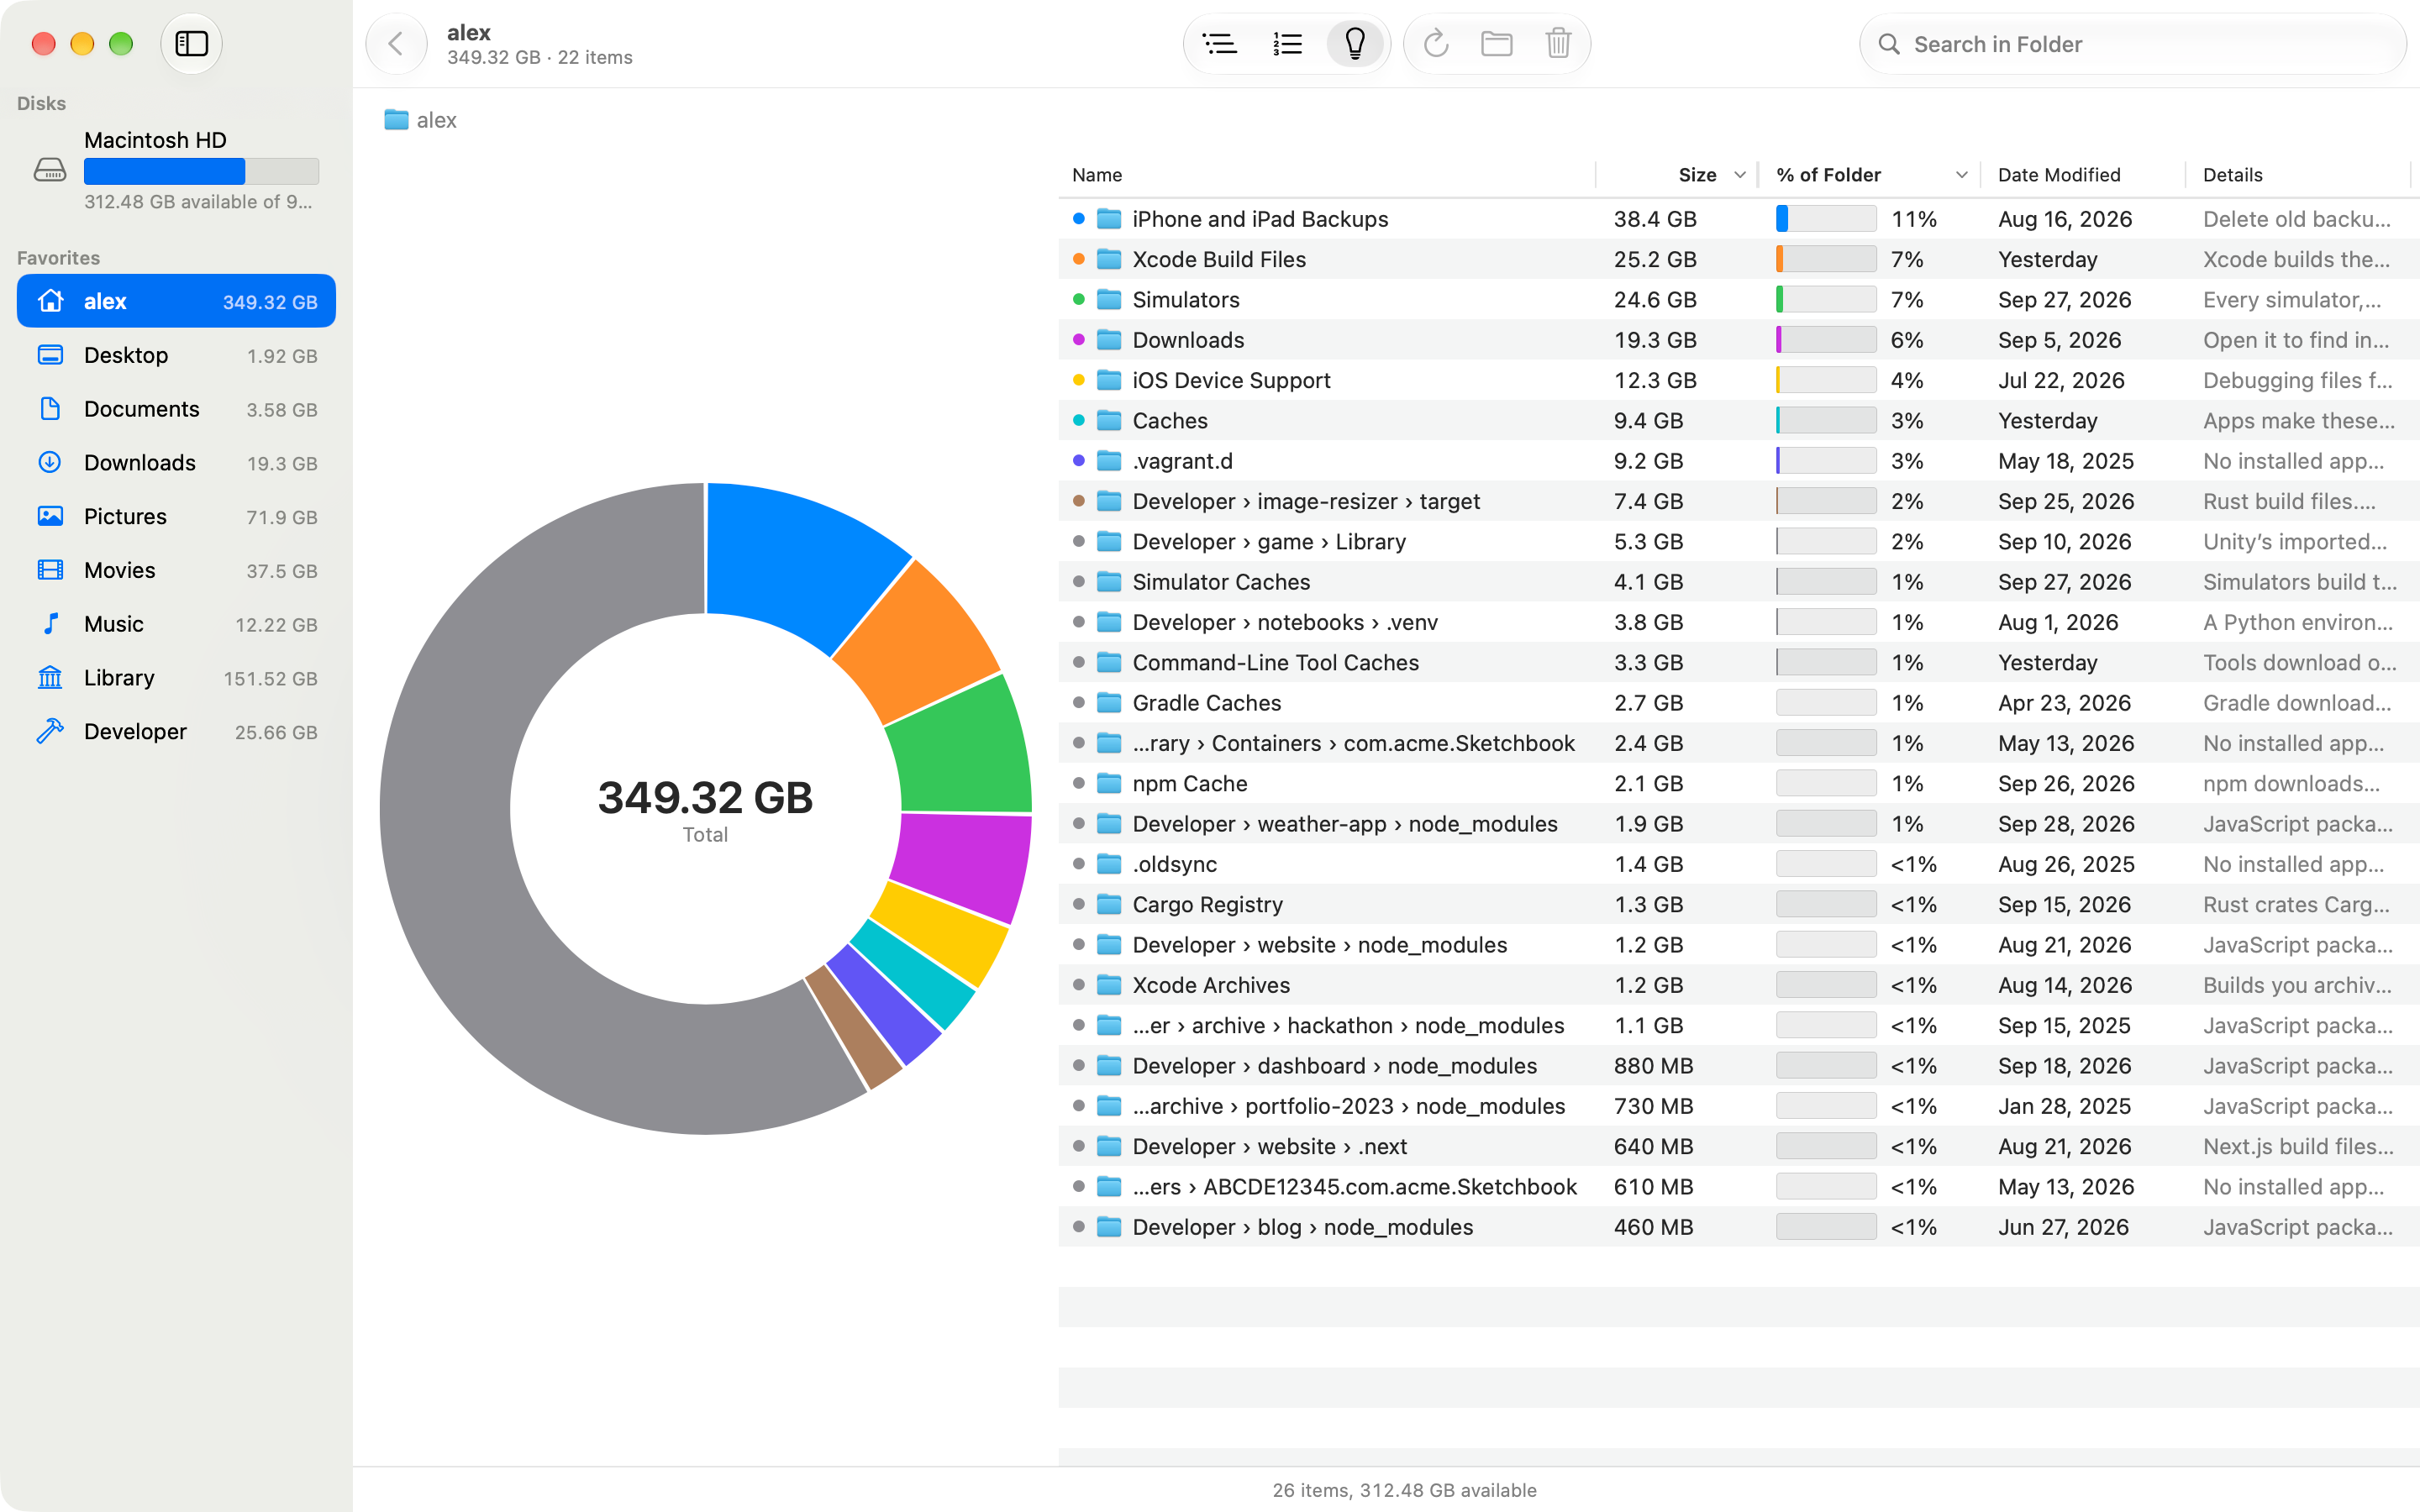
Task: Switch to numbered list view icon
Action: click(1287, 44)
